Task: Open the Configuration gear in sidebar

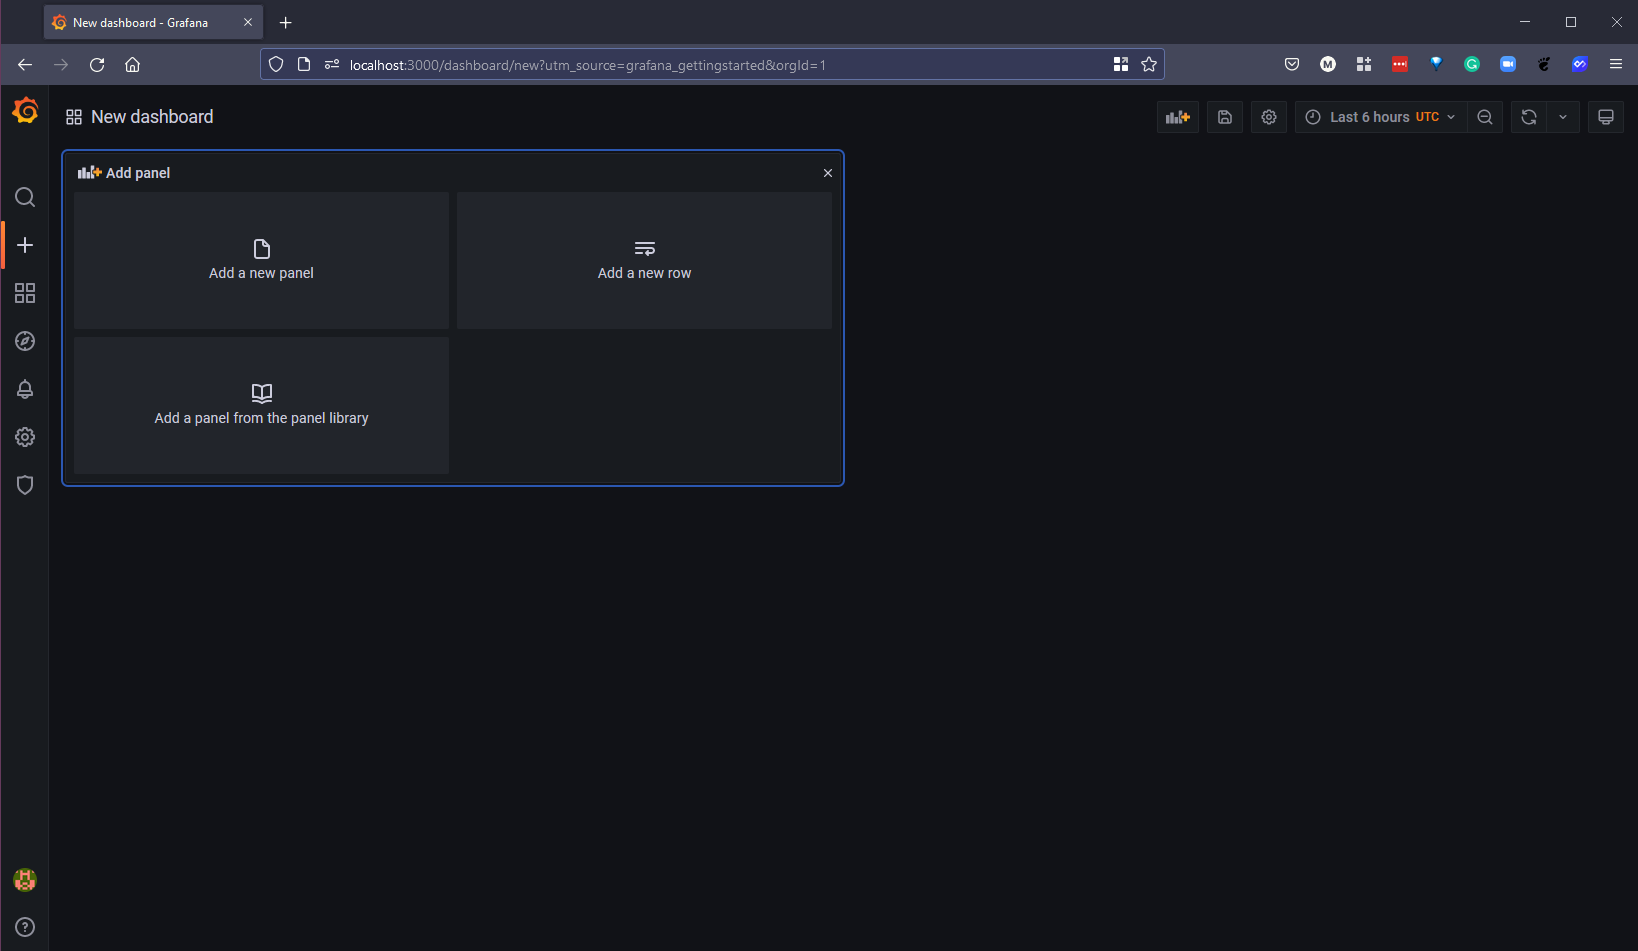Action: click(x=25, y=437)
